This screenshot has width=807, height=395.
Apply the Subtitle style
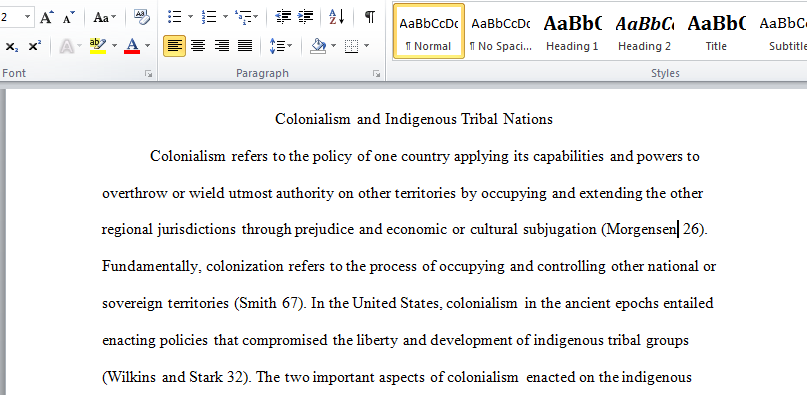pos(782,31)
